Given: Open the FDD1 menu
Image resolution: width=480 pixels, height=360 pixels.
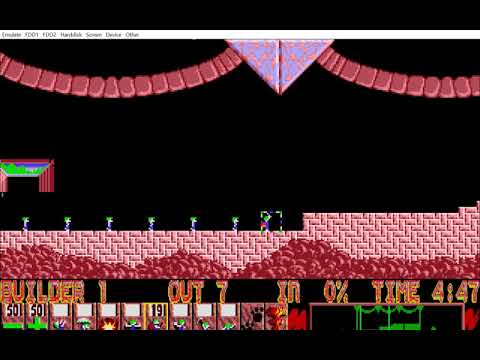Looking at the screenshot, I should point(32,35).
